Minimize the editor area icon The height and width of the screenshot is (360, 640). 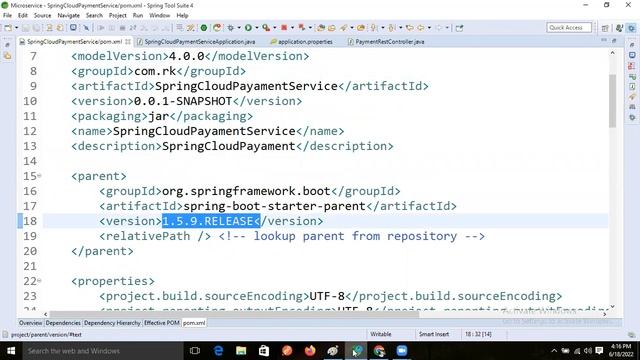[x=604, y=41]
